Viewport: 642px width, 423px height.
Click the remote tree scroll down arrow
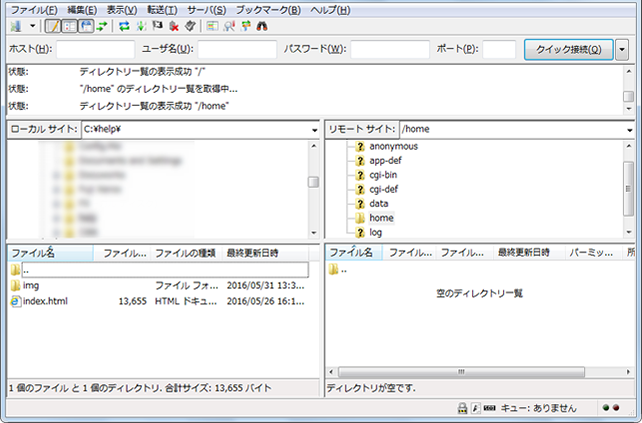point(628,232)
